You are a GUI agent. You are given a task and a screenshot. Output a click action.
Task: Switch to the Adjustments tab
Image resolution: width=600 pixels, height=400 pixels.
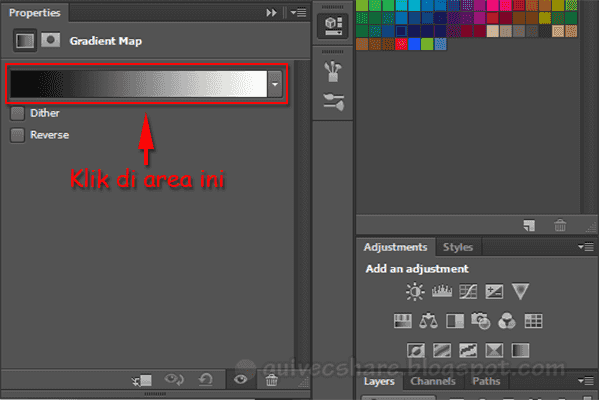point(395,247)
